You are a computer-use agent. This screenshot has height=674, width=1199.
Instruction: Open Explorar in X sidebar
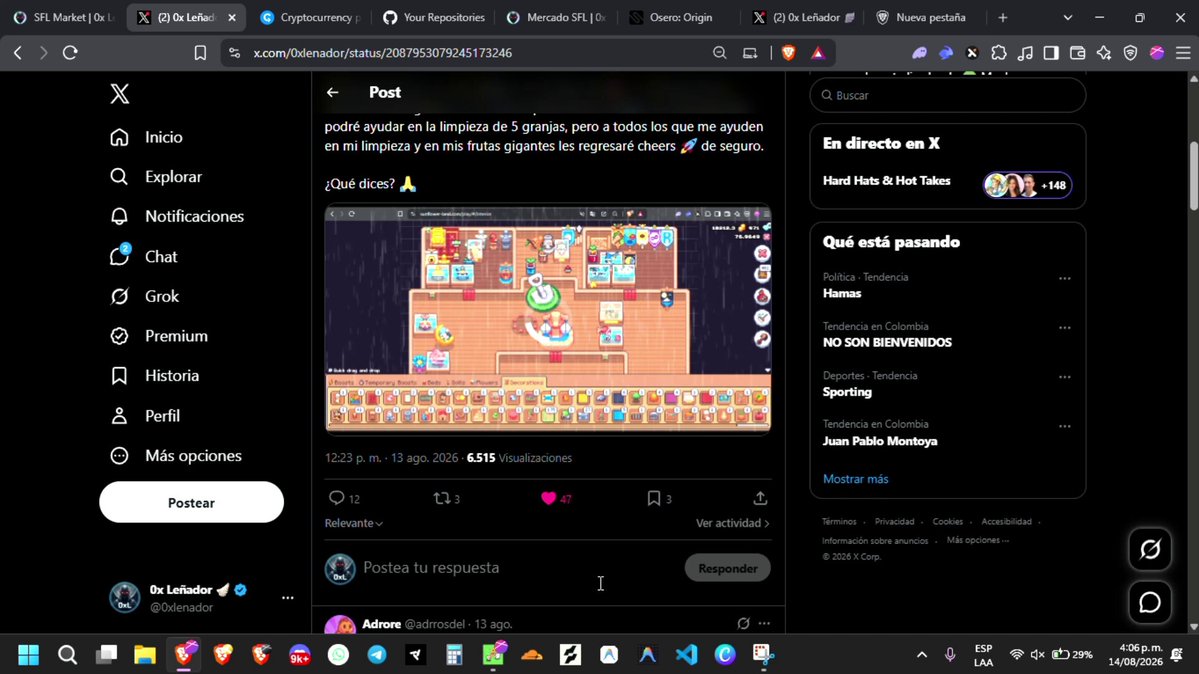point(156,177)
